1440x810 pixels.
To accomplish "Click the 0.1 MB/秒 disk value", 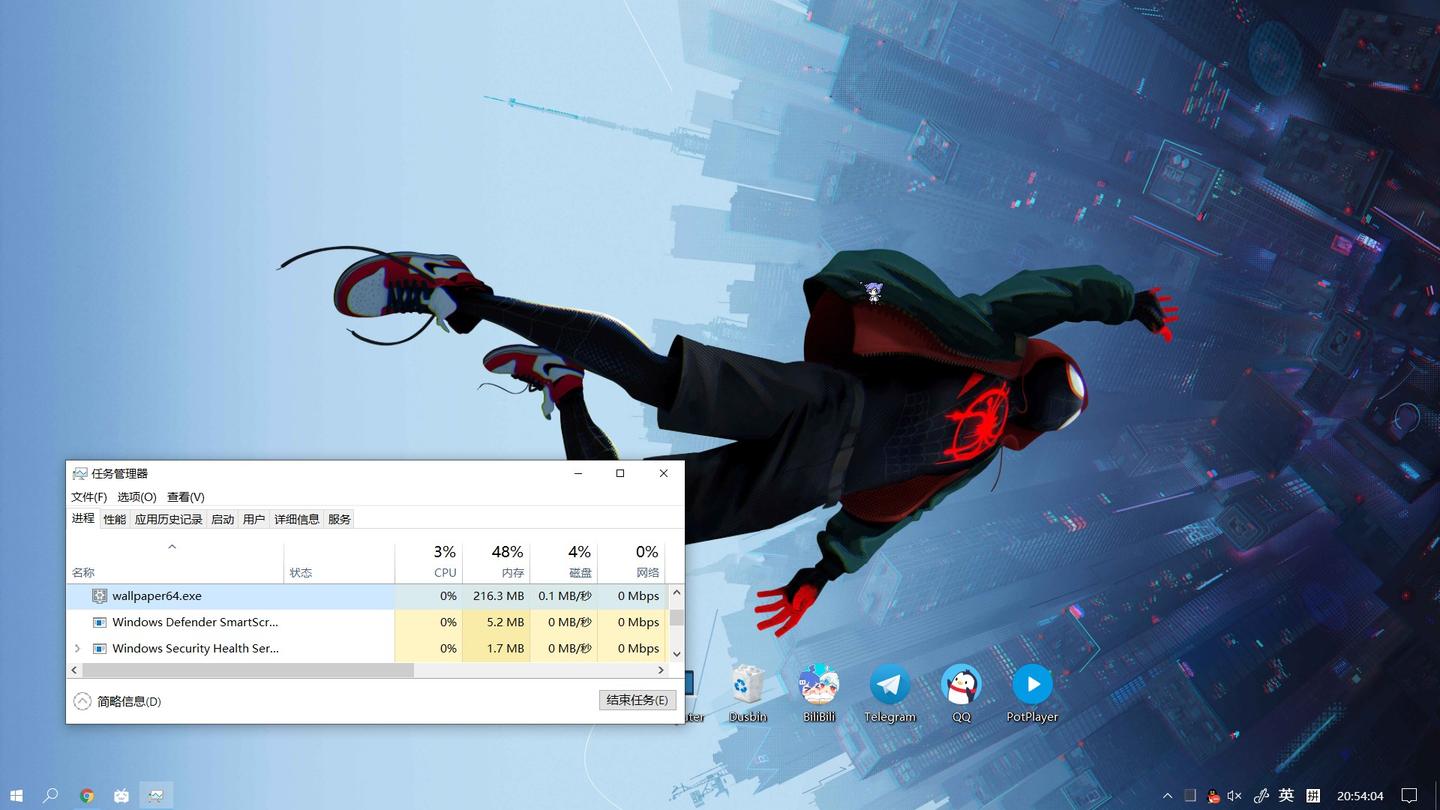I will 565,596.
